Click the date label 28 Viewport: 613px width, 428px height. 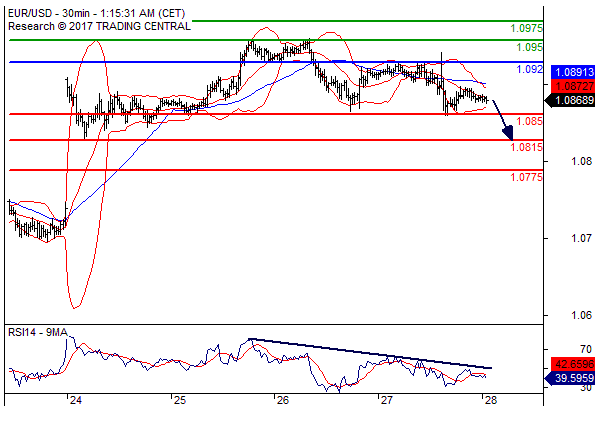point(490,400)
